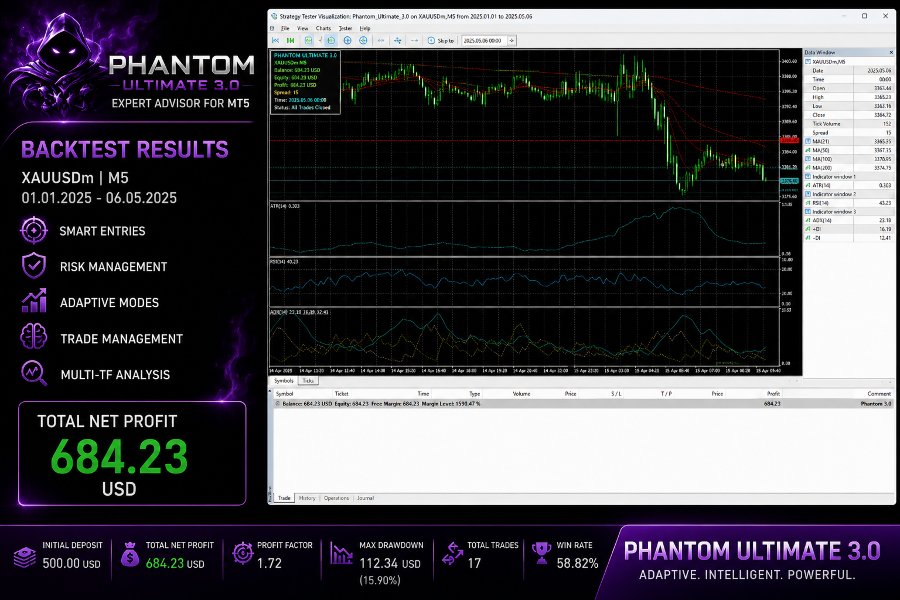The image size is (900, 600).
Task: Click the -DI row in Data Window
Action: click(x=848, y=238)
